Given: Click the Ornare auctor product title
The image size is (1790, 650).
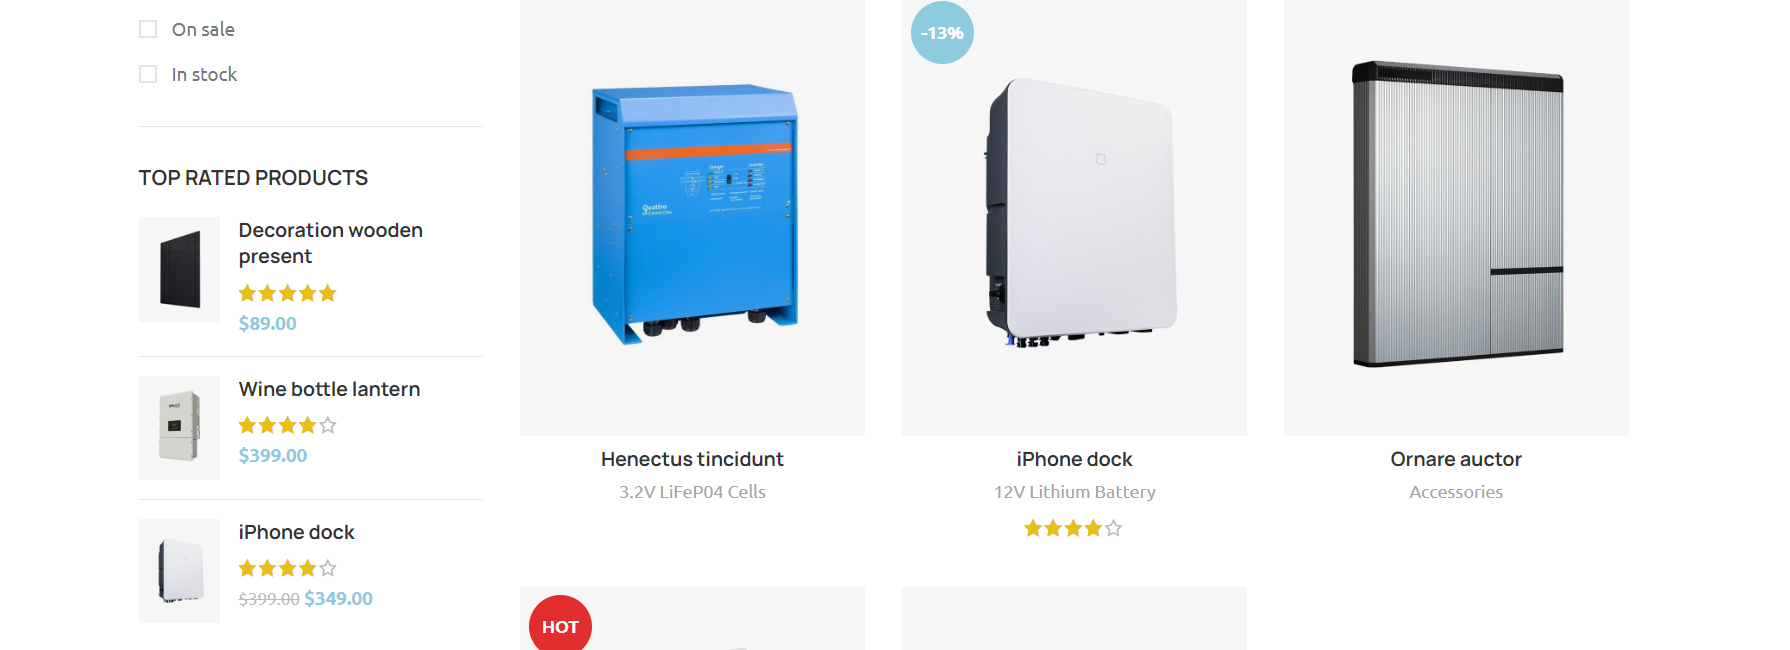Looking at the screenshot, I should point(1456,459).
